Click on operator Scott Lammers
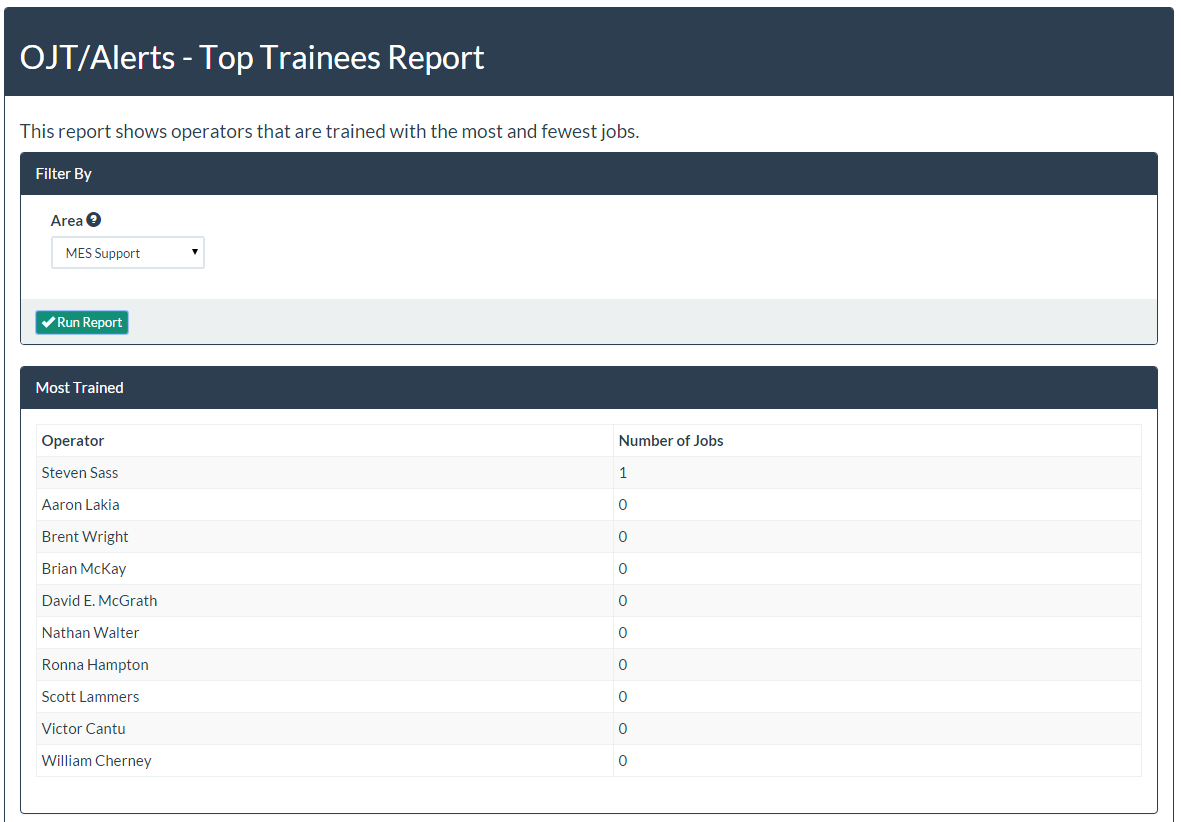 [x=90, y=697]
